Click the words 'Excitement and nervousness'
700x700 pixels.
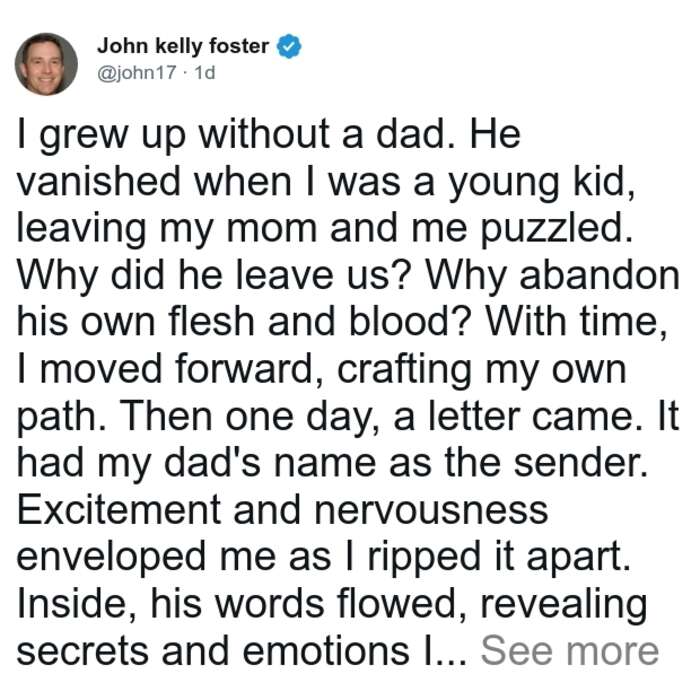(x=283, y=510)
